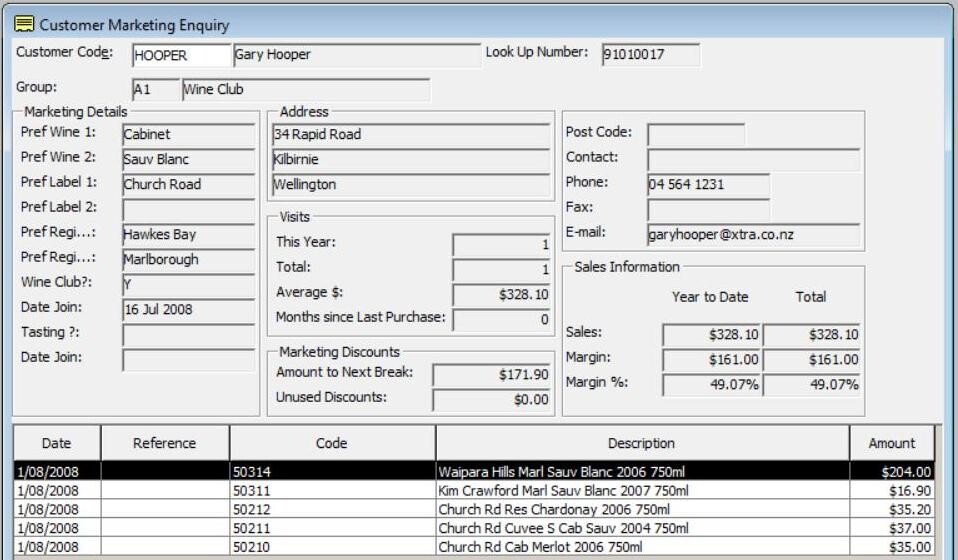Click the Total Margin % value 49.07%
Viewport: 958px width, 560px height.
(x=811, y=385)
